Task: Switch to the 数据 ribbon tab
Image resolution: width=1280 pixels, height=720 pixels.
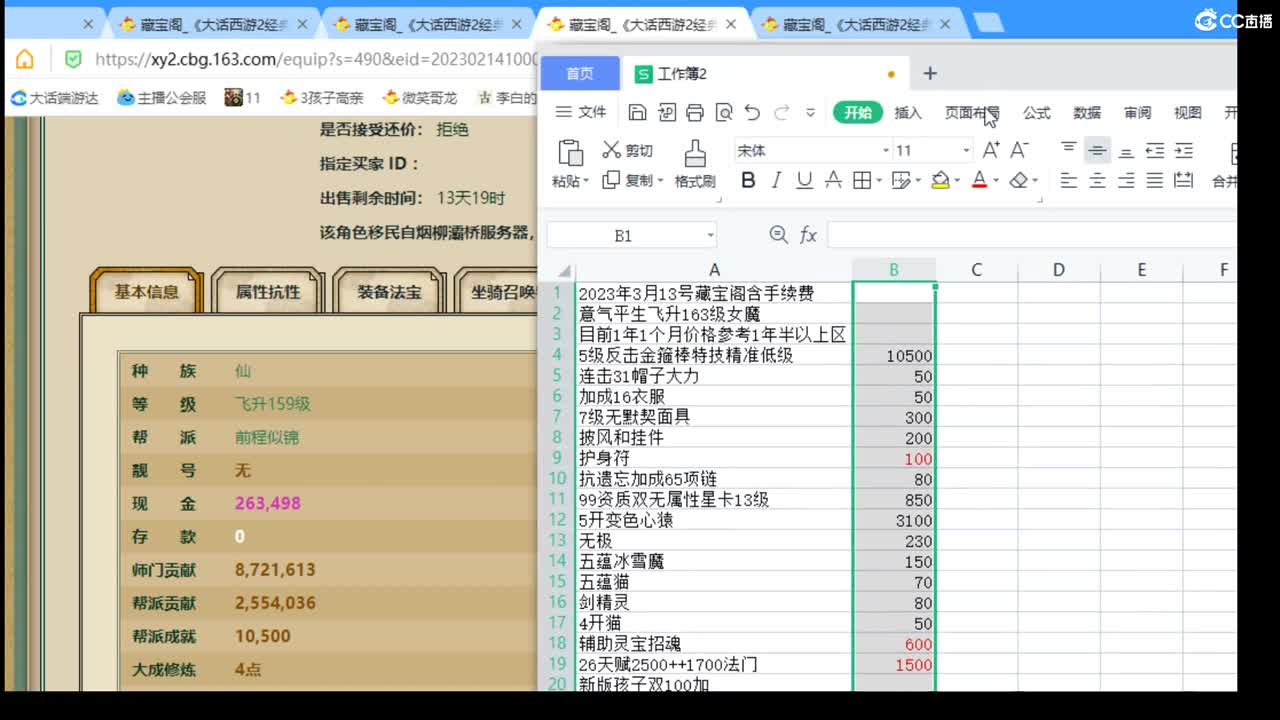Action: click(x=1087, y=113)
